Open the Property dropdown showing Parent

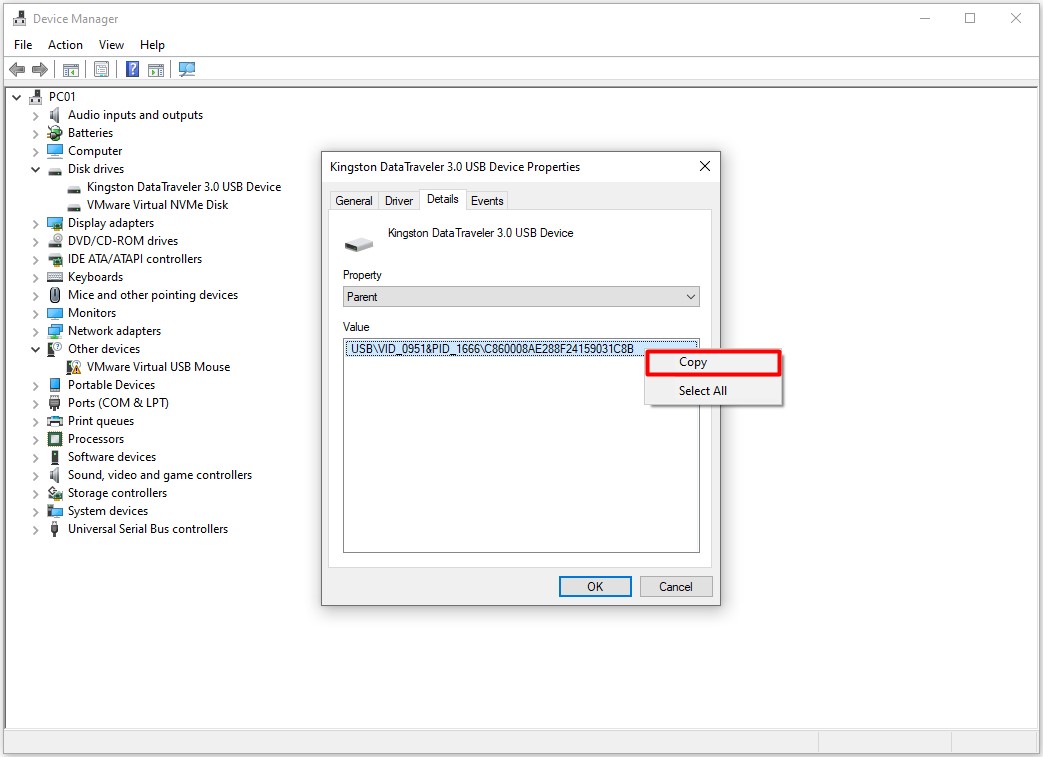[521, 297]
